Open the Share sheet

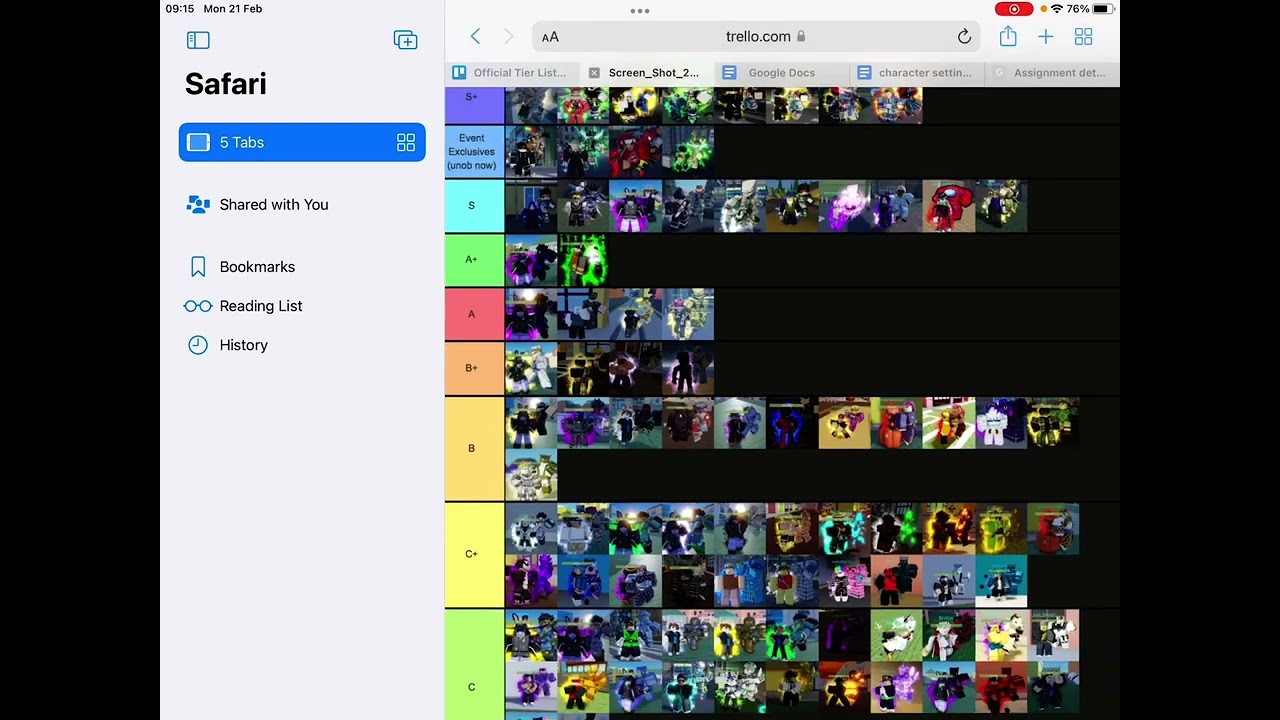[1008, 37]
